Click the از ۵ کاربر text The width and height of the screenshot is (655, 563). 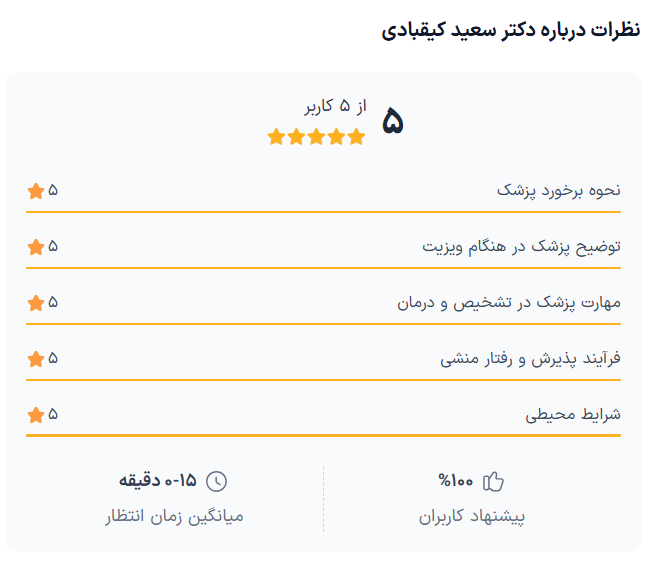coord(336,106)
